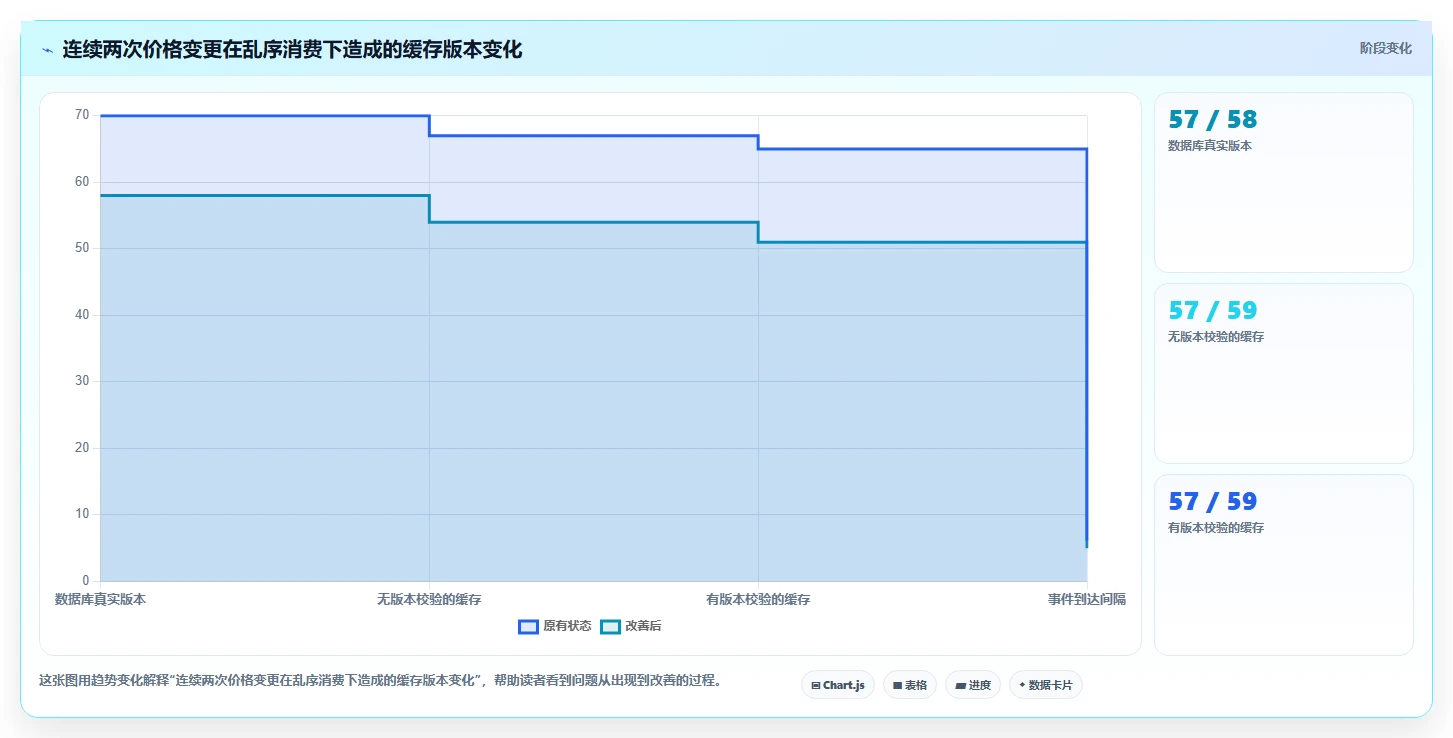Click the 57 / 58 value in first card
The height and width of the screenshot is (738, 1453).
pos(1212,120)
